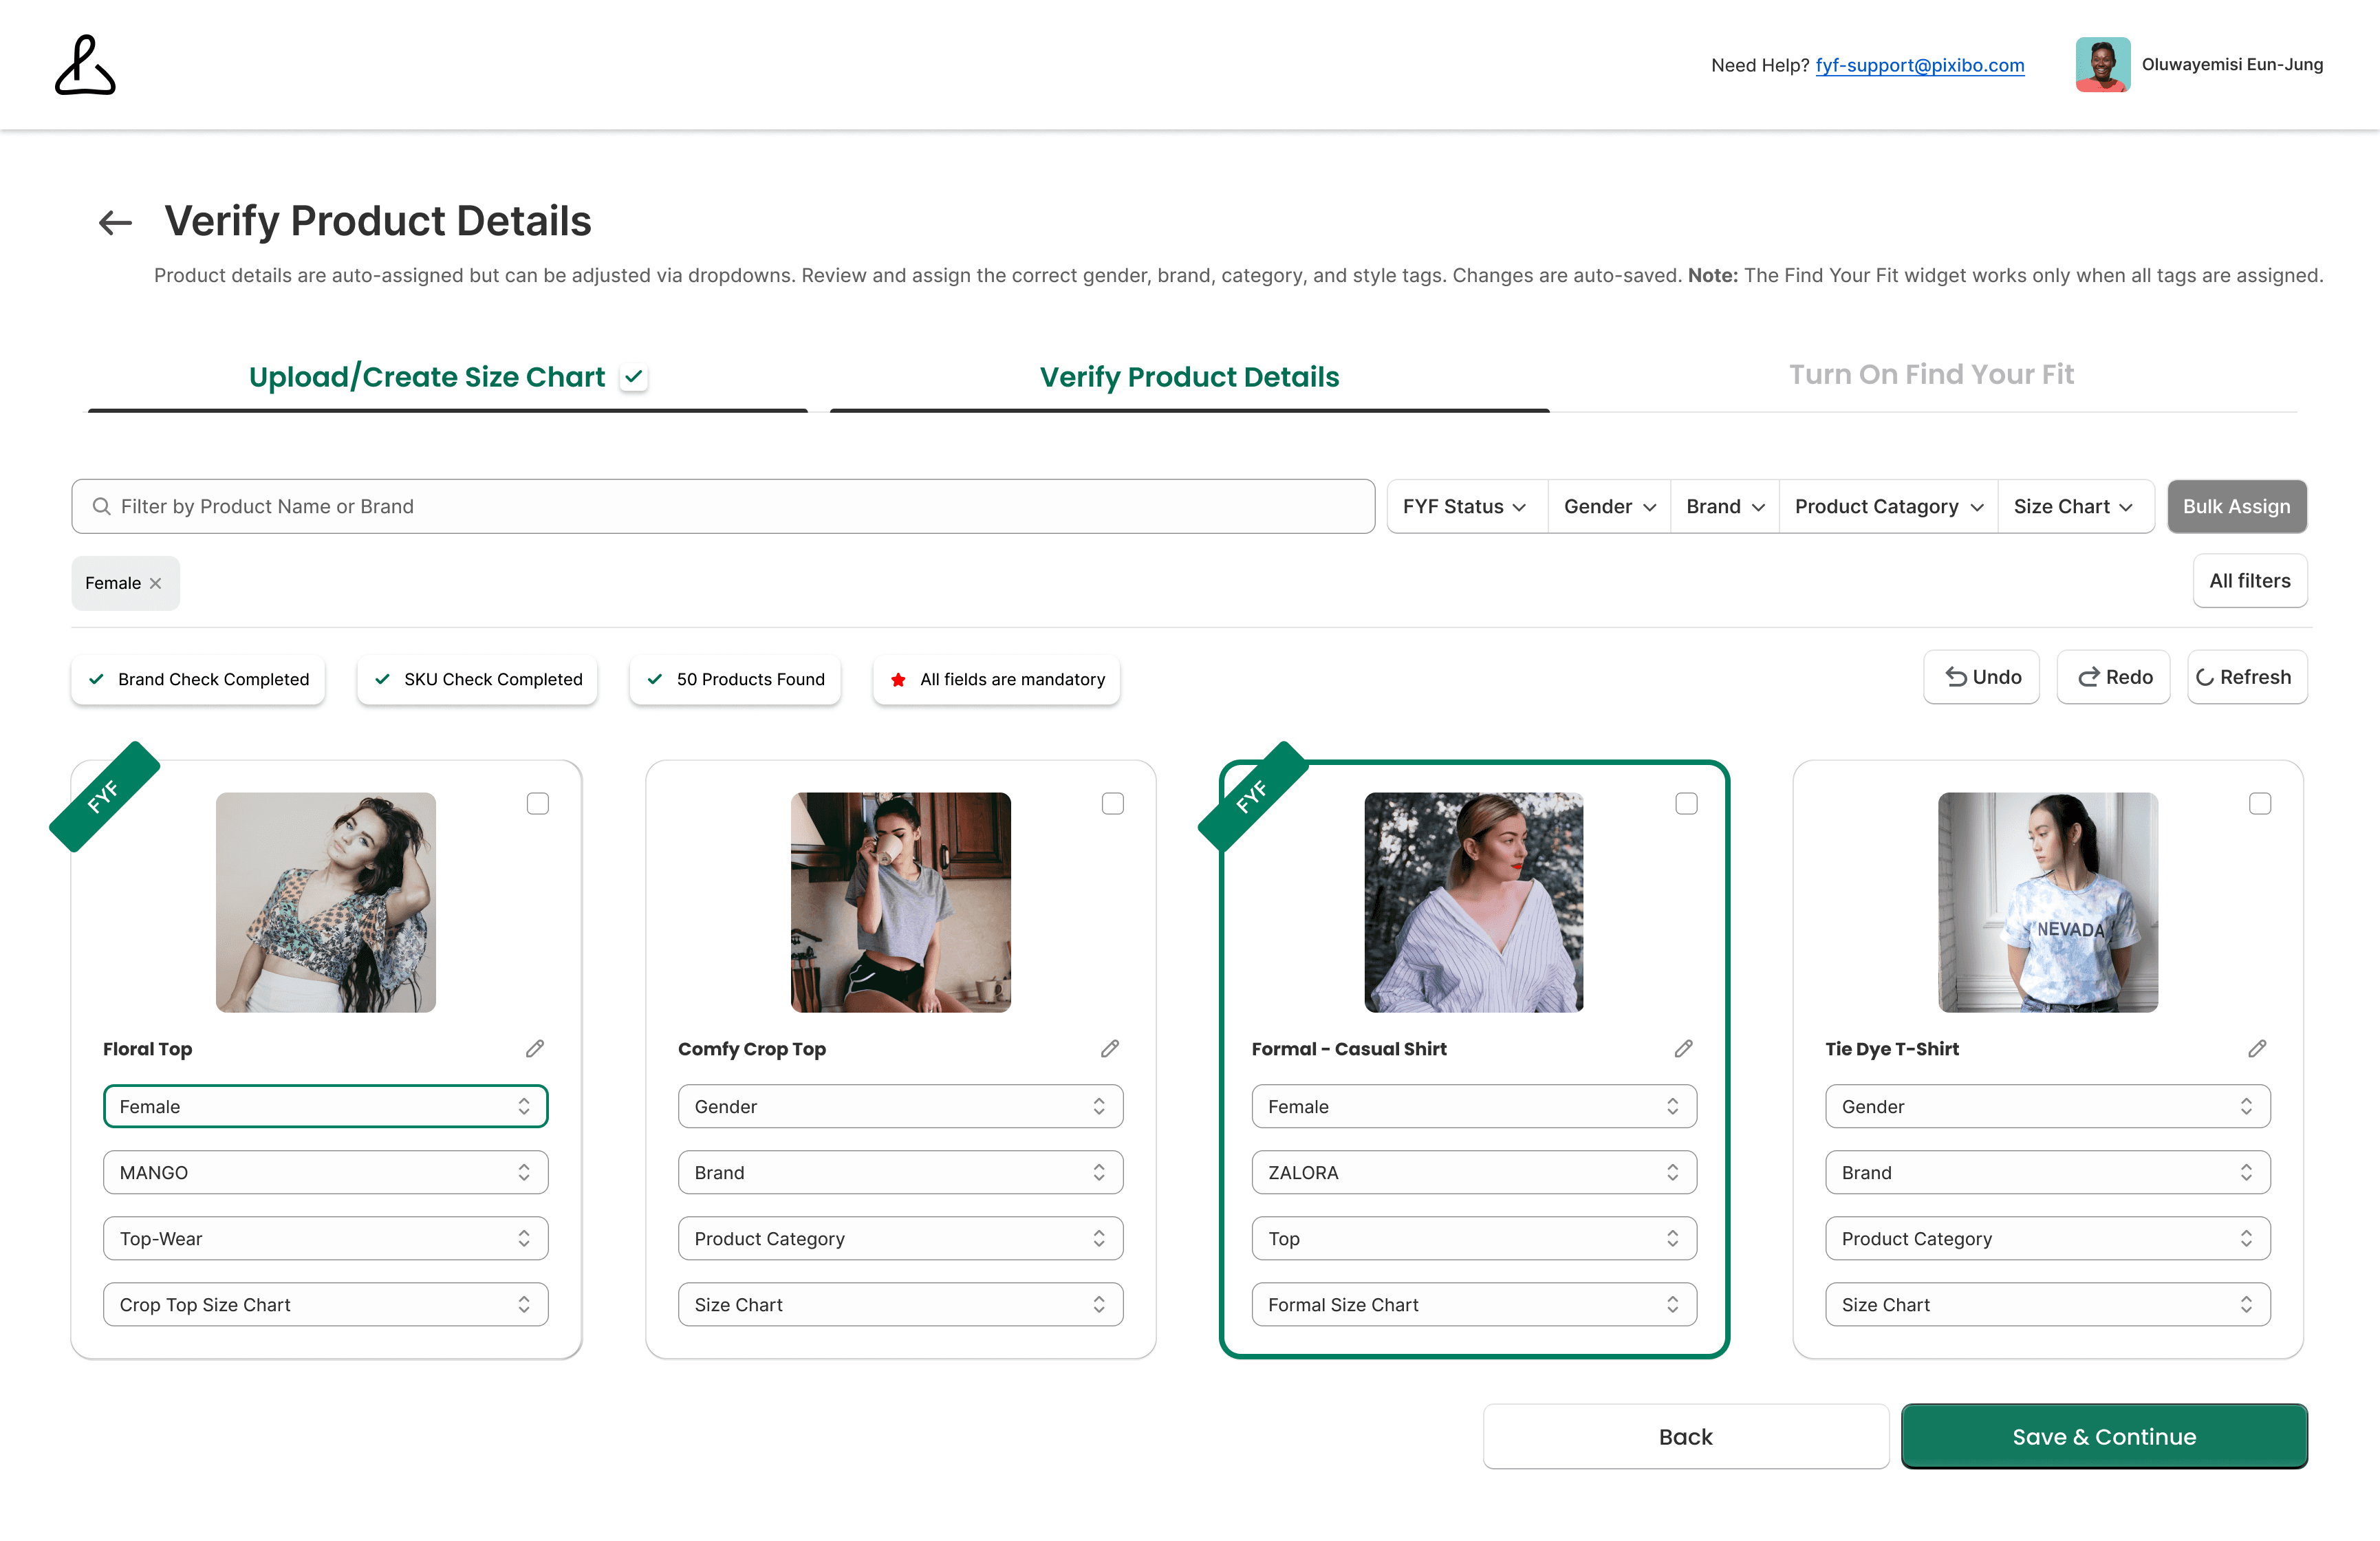Tick the Comfy Crop Top checkbox
Image resolution: width=2380 pixels, height=1541 pixels.
(x=1112, y=804)
